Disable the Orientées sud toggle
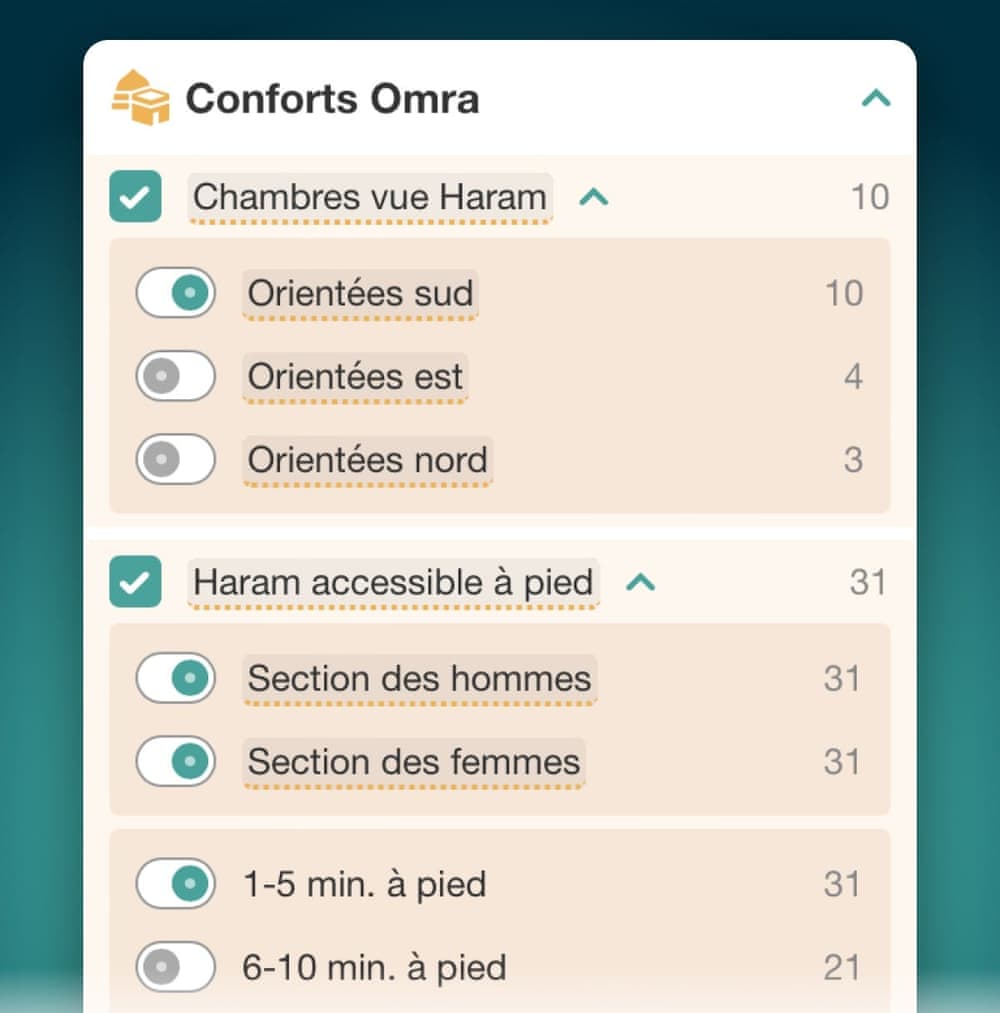1000x1013 pixels. 175,293
